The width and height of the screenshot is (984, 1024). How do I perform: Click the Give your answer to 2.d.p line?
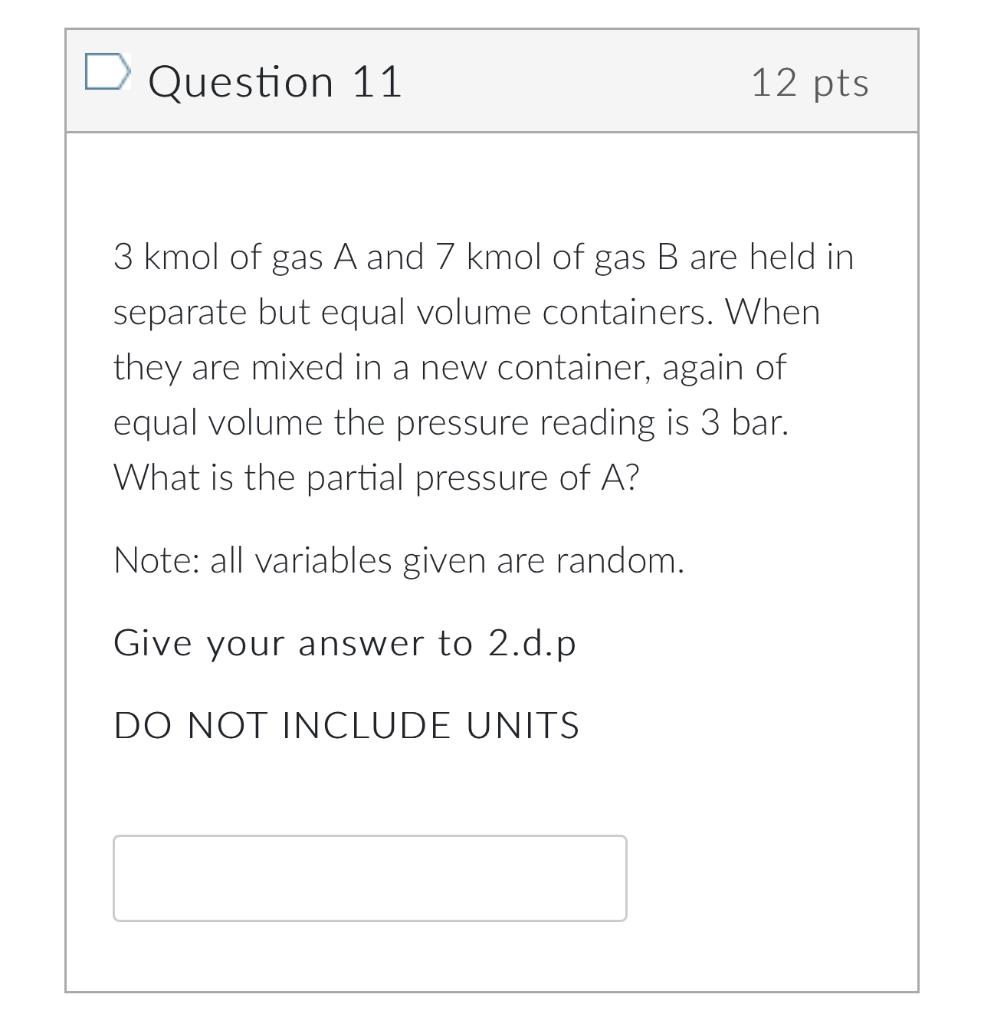tap(345, 642)
